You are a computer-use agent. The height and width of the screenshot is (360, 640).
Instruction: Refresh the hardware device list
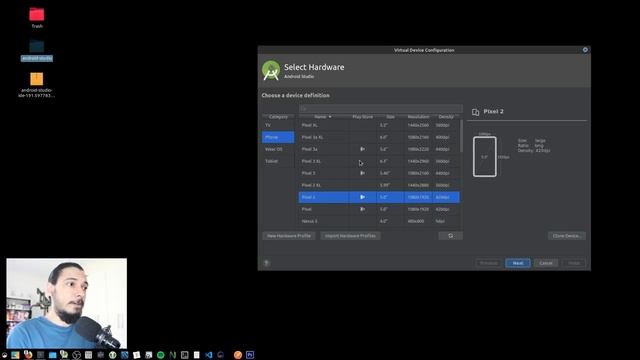click(451, 236)
